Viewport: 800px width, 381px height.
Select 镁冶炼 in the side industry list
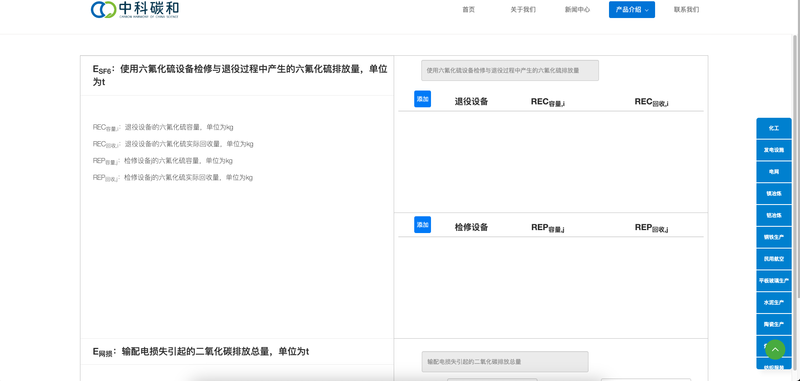pos(774,194)
